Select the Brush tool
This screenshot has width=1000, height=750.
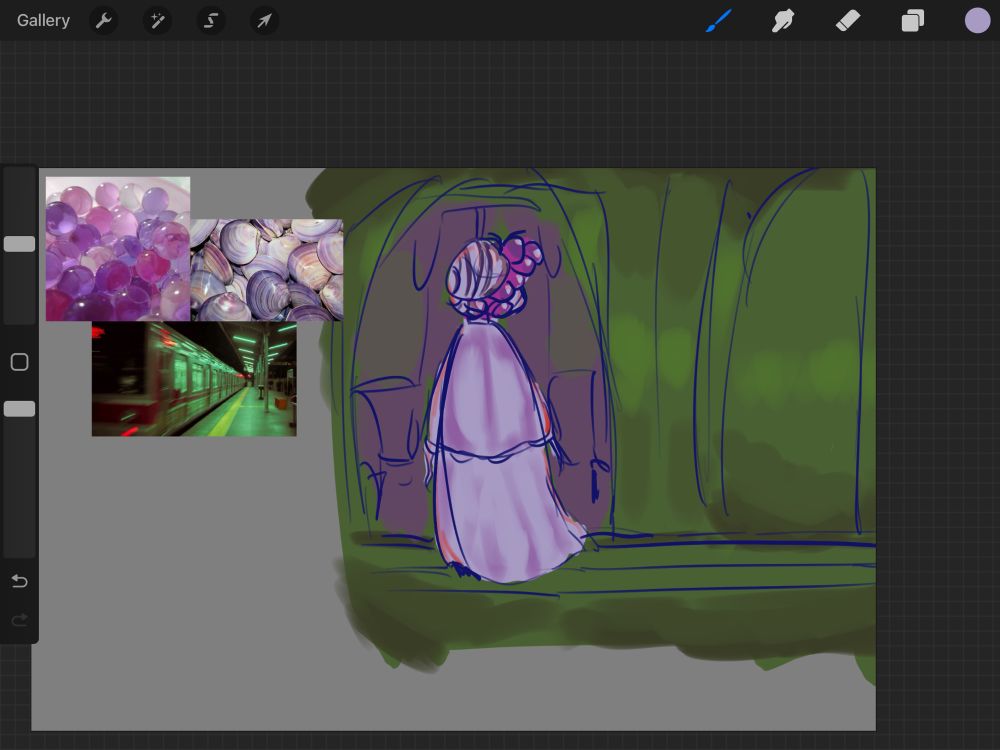point(719,20)
